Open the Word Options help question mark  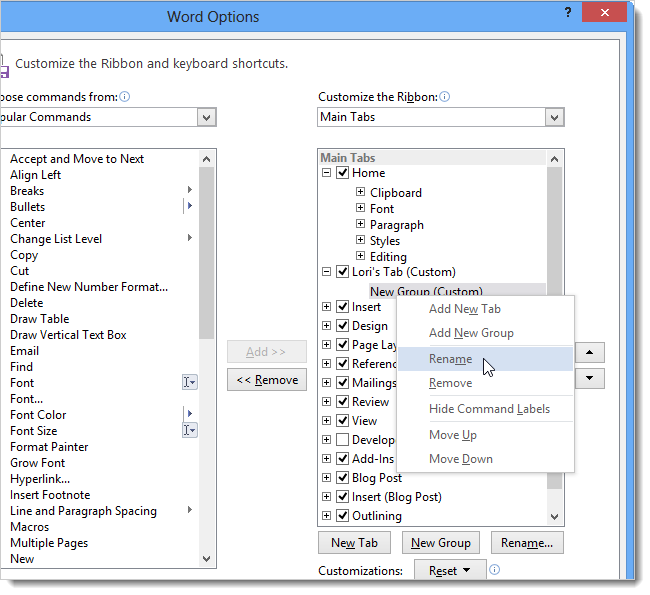pos(568,12)
